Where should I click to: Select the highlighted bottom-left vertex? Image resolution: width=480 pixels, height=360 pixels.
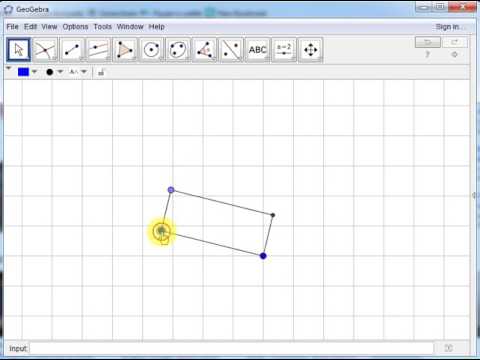point(162,230)
